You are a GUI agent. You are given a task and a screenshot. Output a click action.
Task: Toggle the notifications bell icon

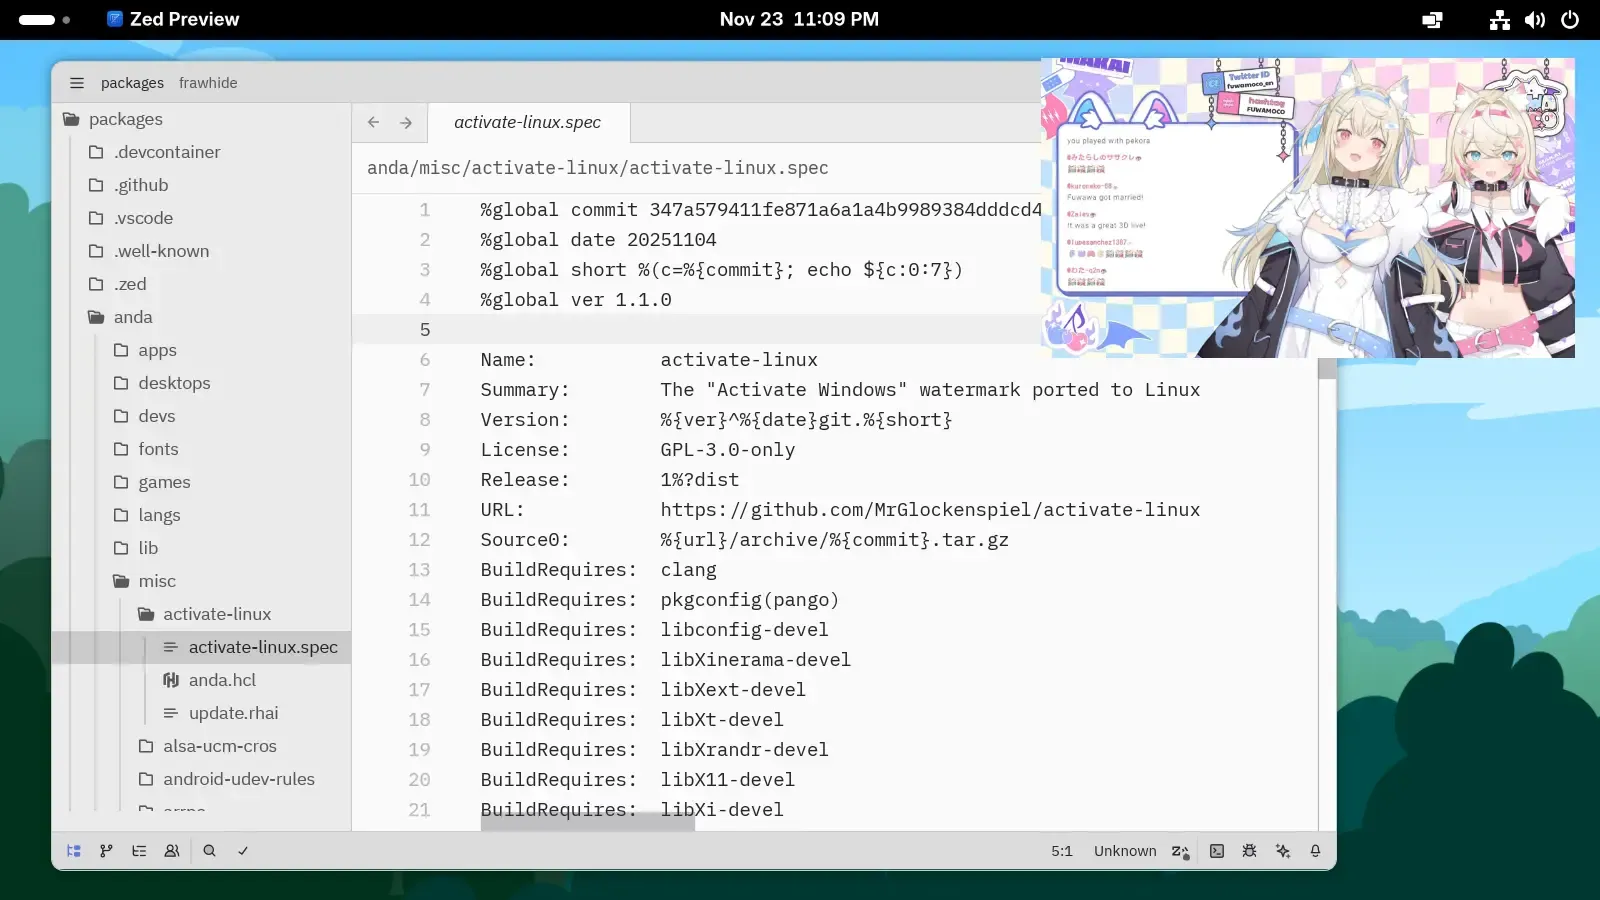[x=1315, y=851]
